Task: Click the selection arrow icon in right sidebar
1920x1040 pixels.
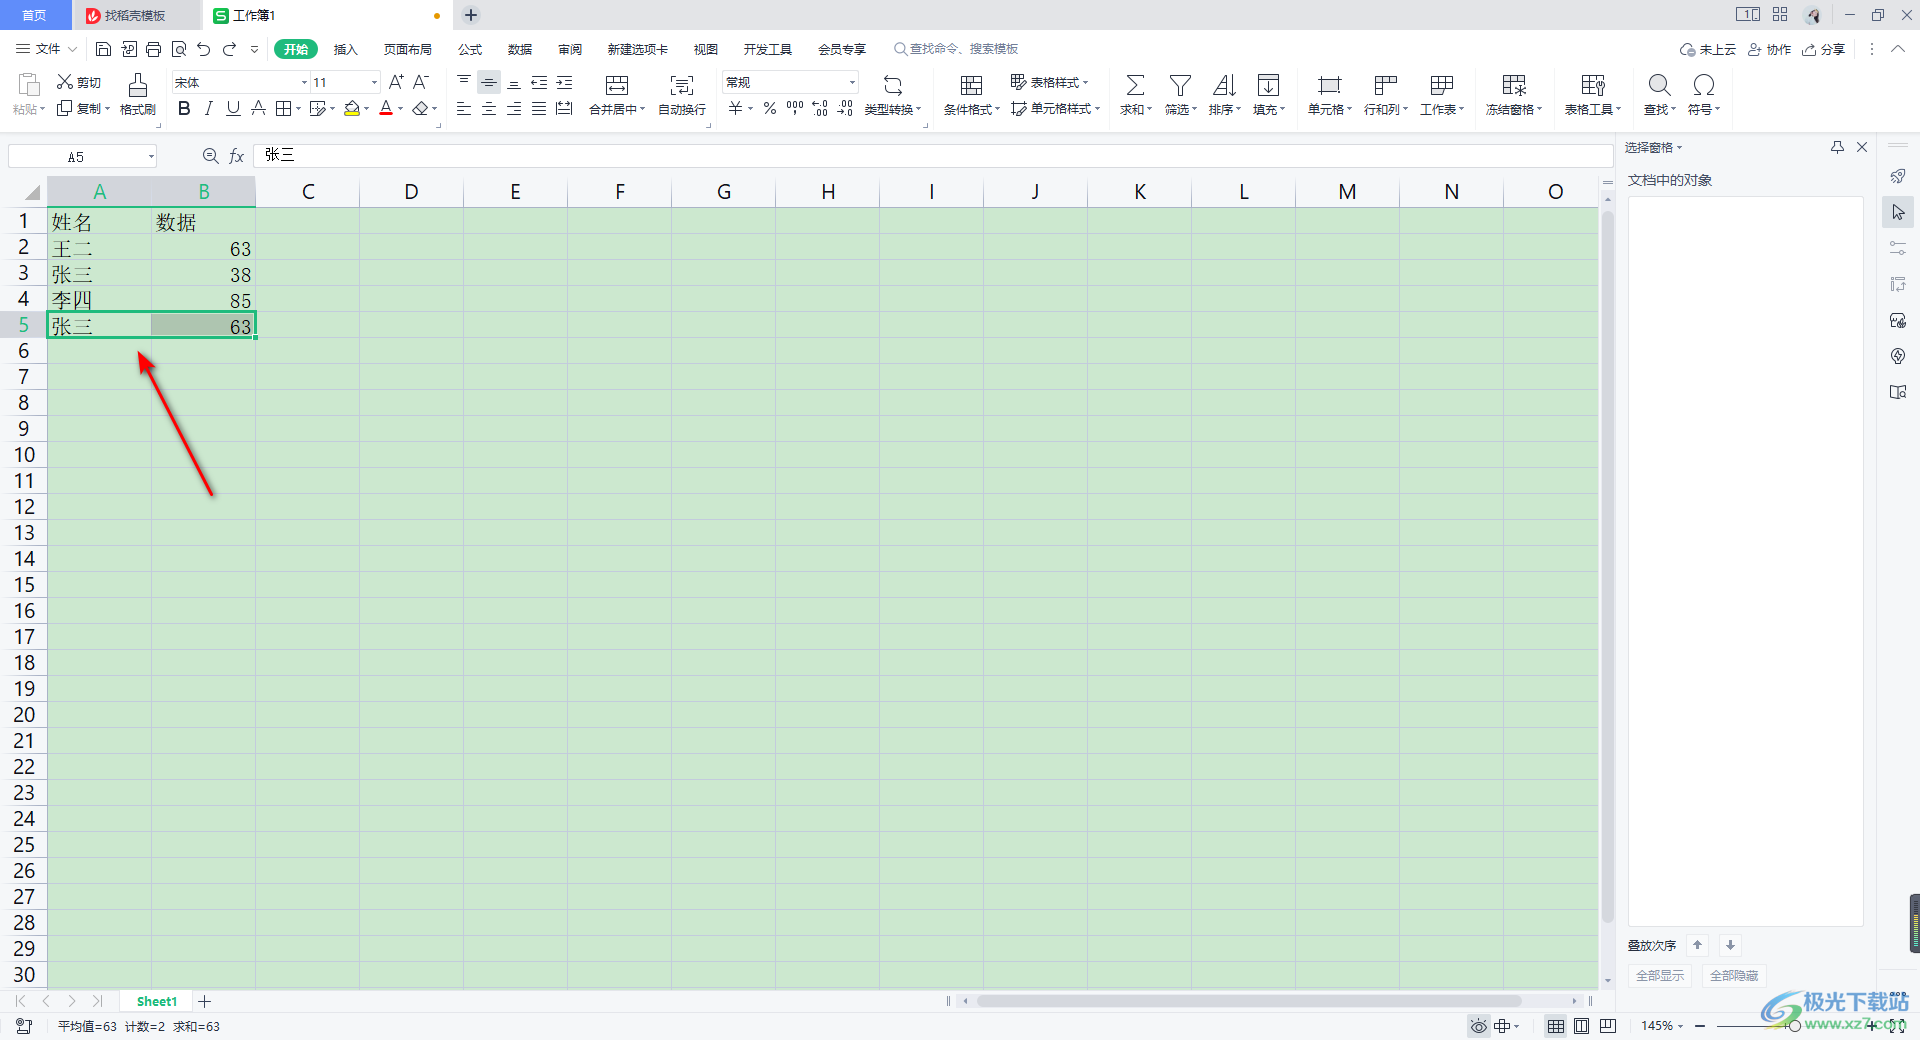Action: coord(1898,212)
